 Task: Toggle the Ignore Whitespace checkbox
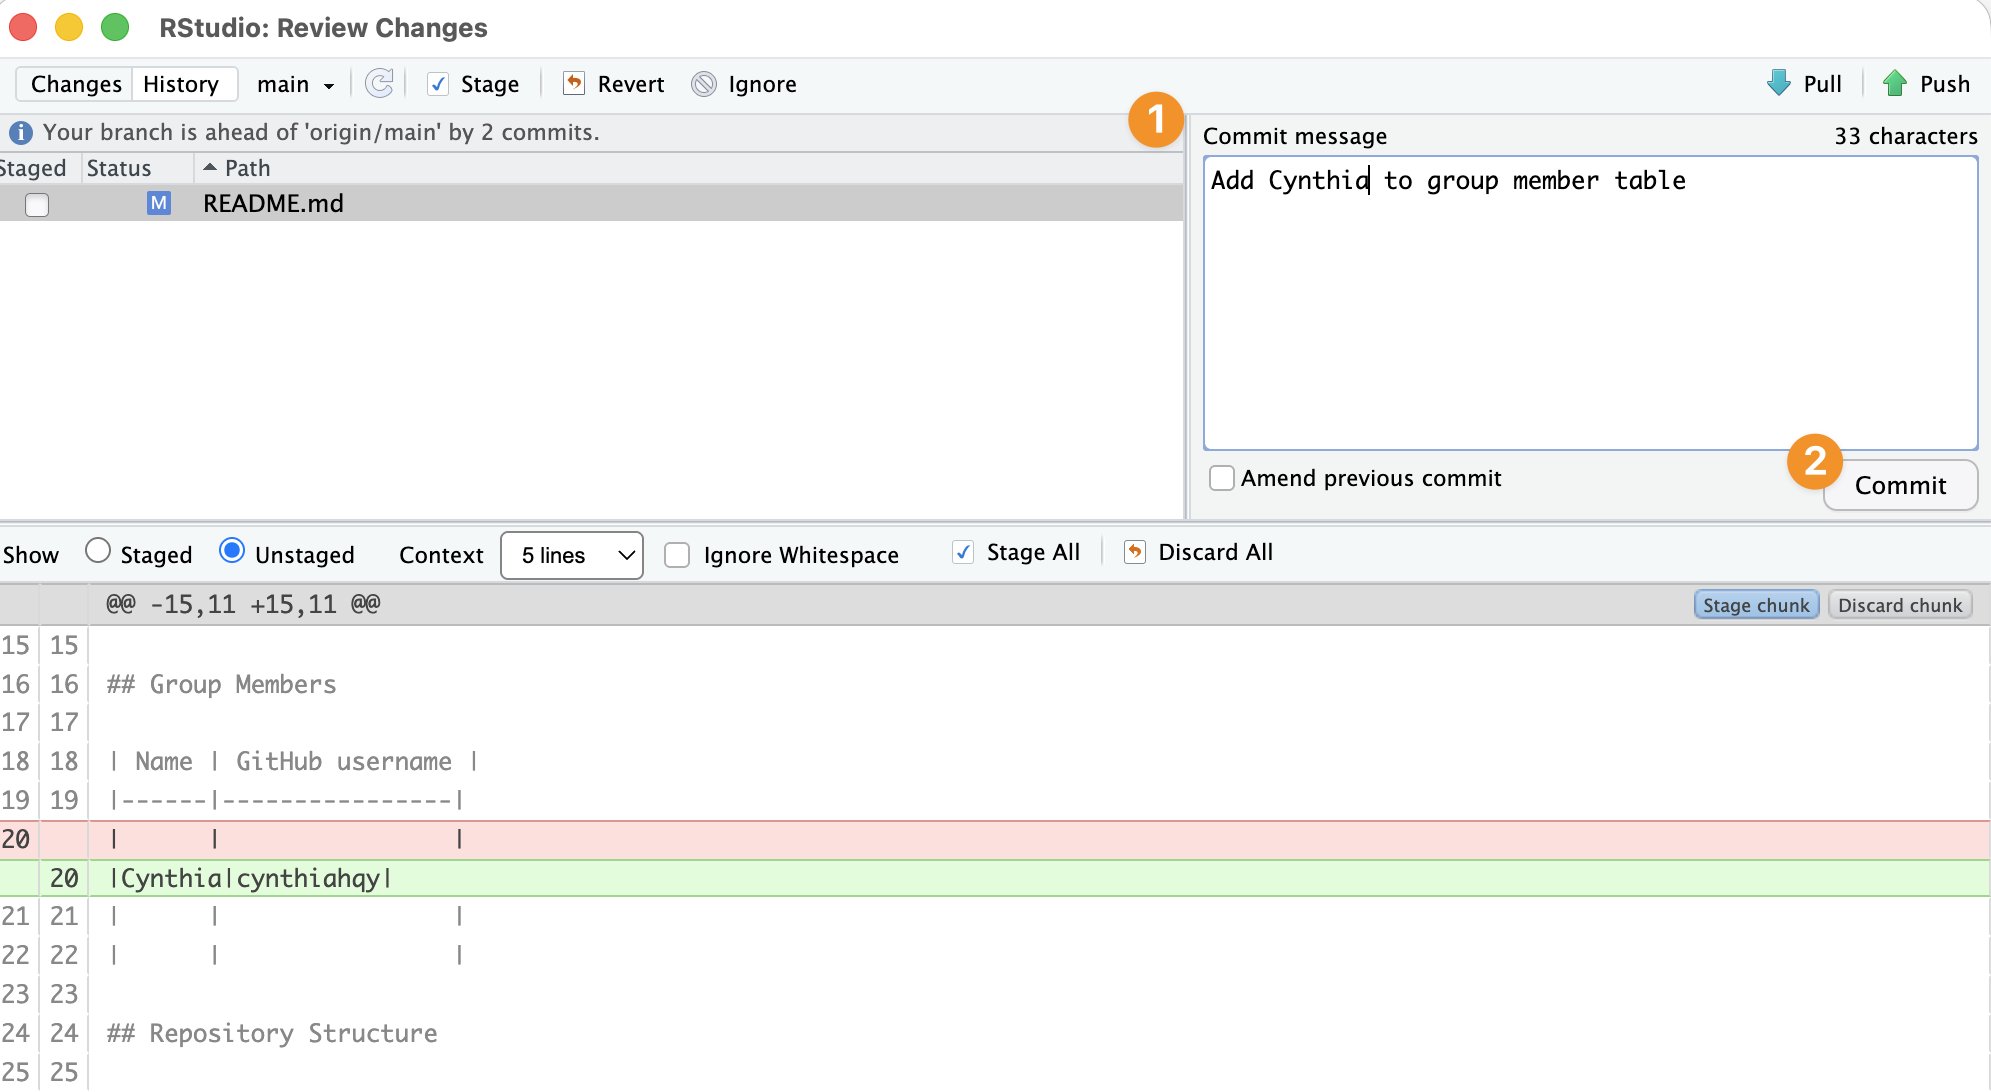pos(677,555)
